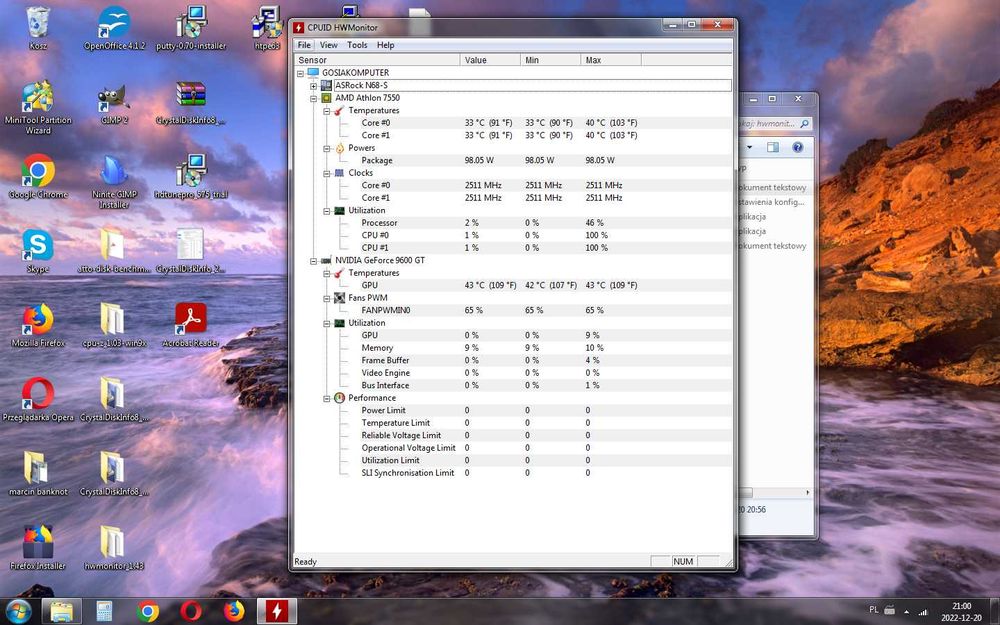Screen dimensions: 1000x625
Task: Select Mozilla Firefox desktop shortcut
Action: click(38, 325)
